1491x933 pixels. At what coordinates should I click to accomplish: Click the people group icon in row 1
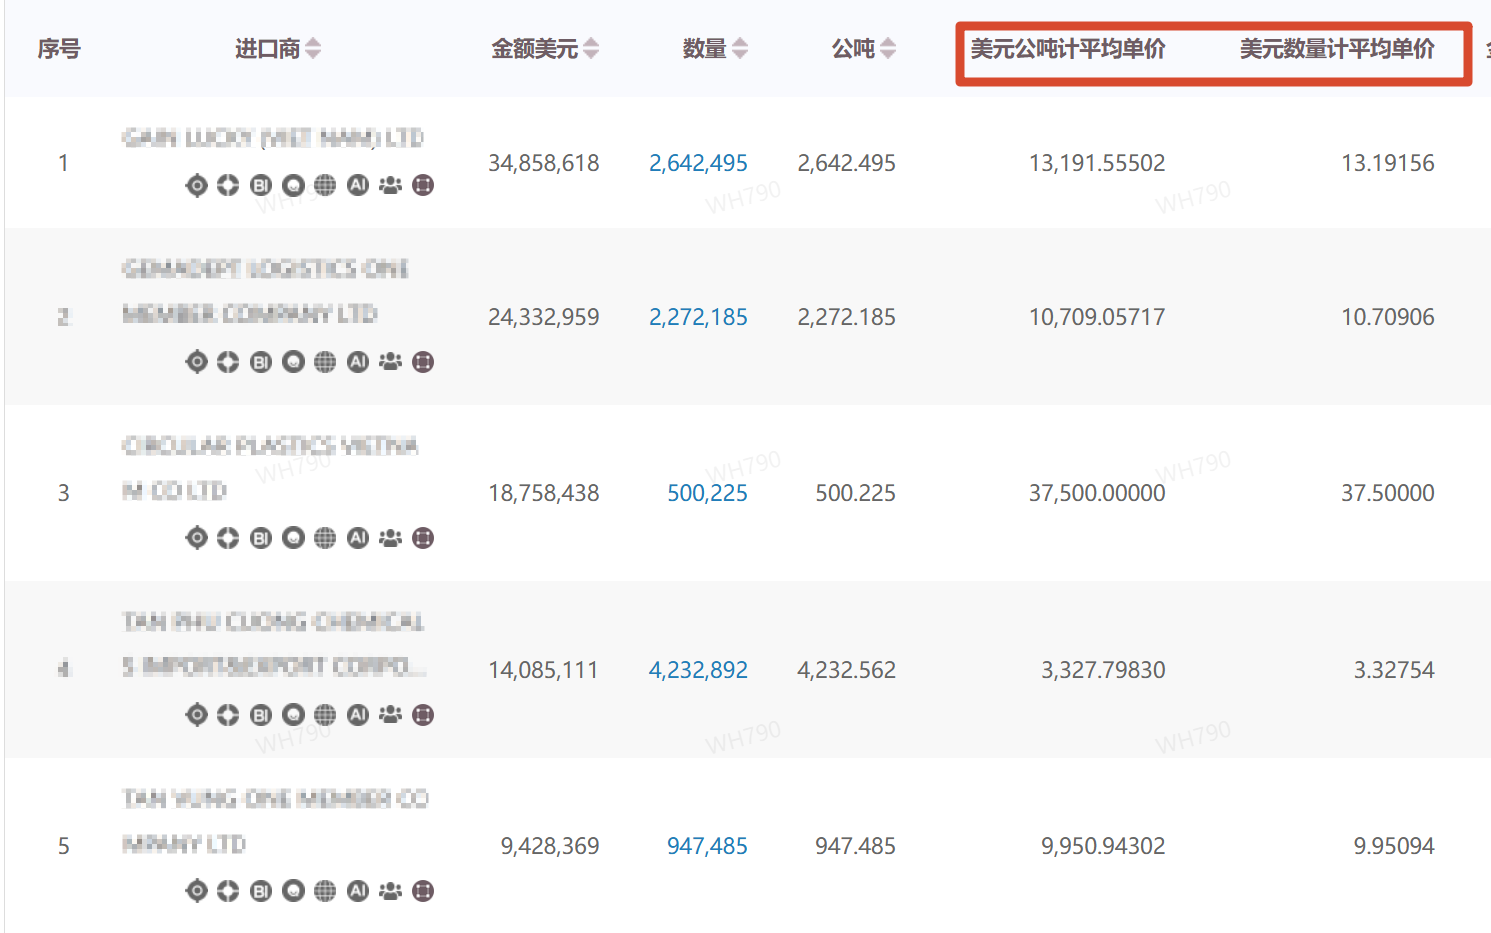(390, 185)
